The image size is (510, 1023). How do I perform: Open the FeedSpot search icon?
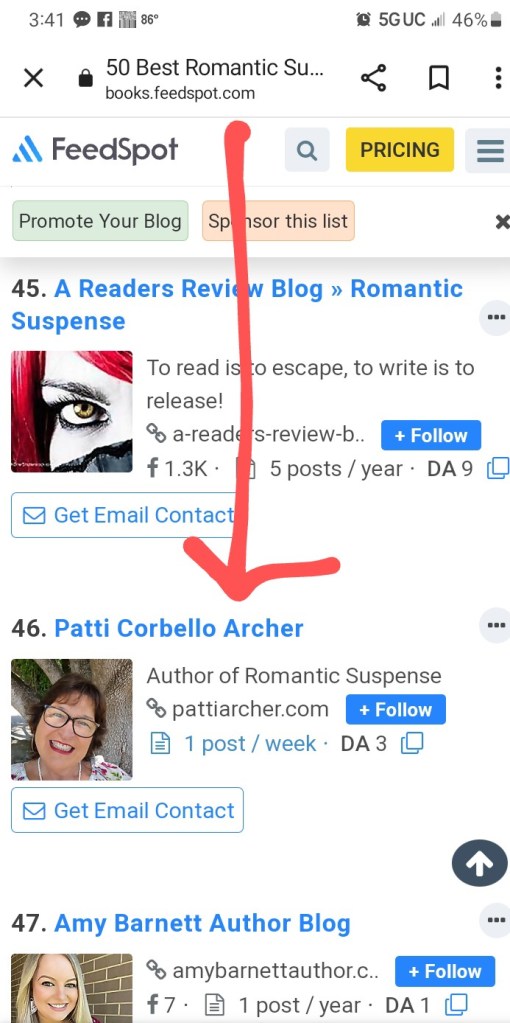307,150
